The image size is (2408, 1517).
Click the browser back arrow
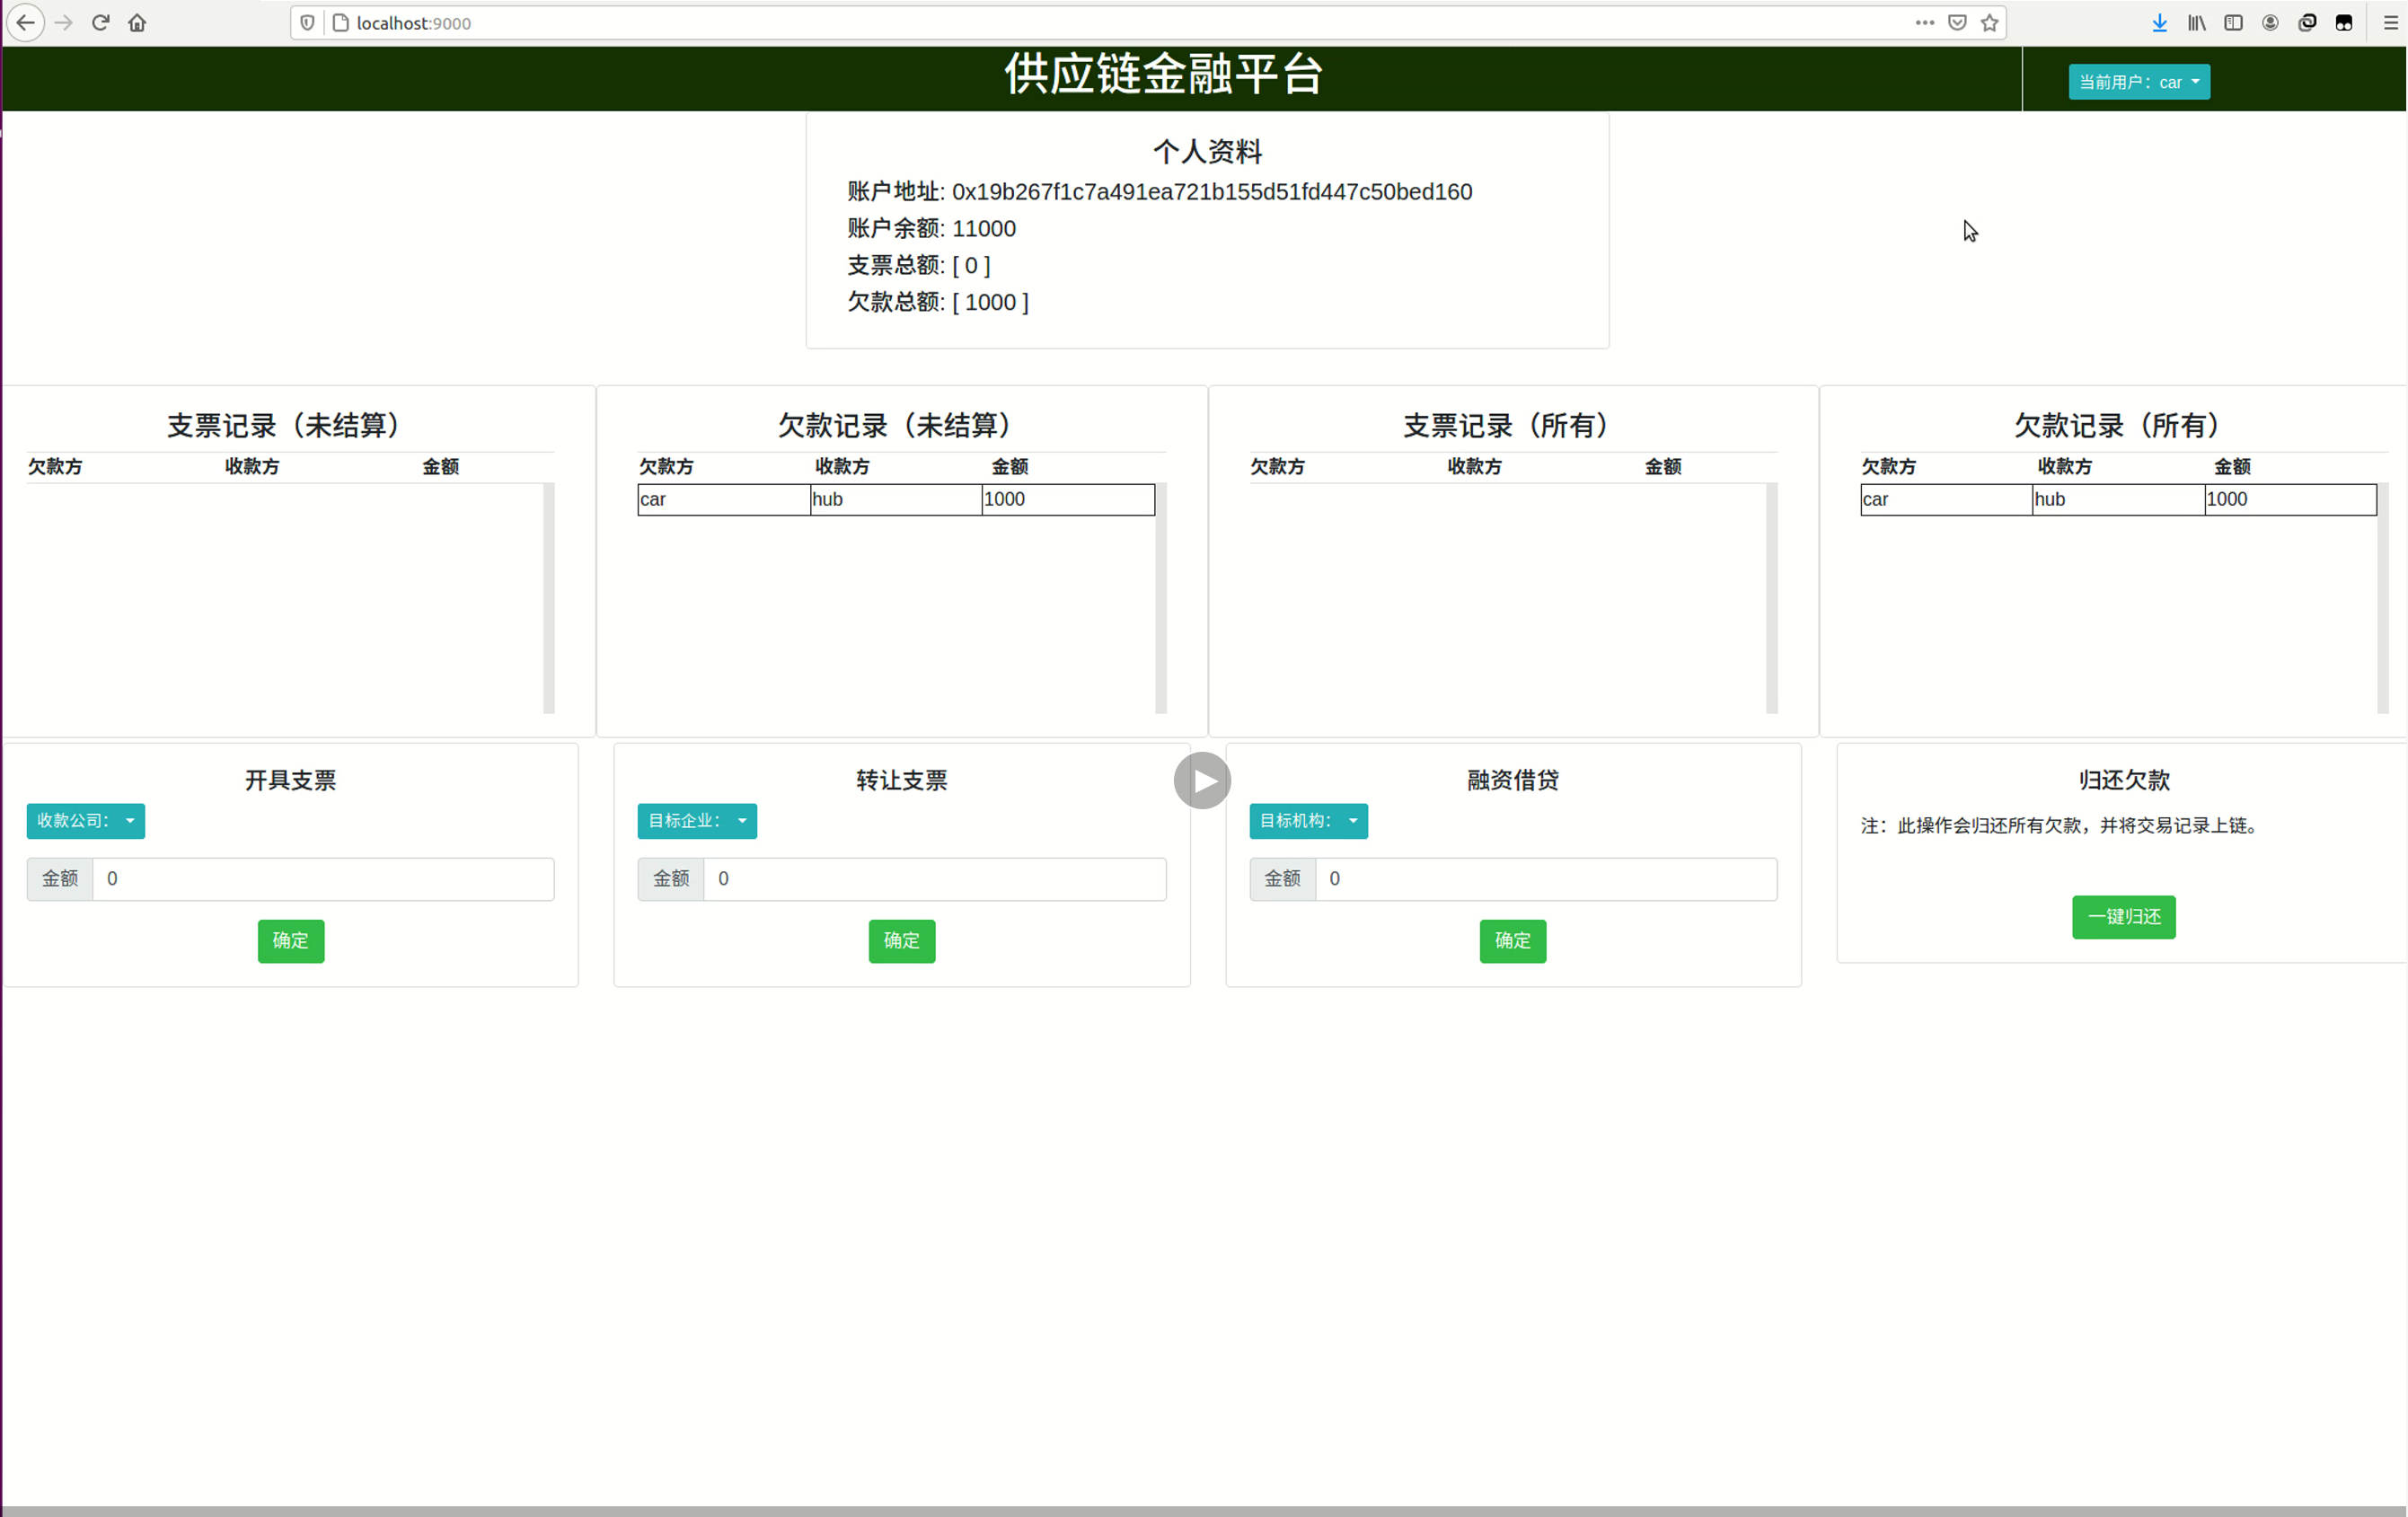[x=25, y=22]
